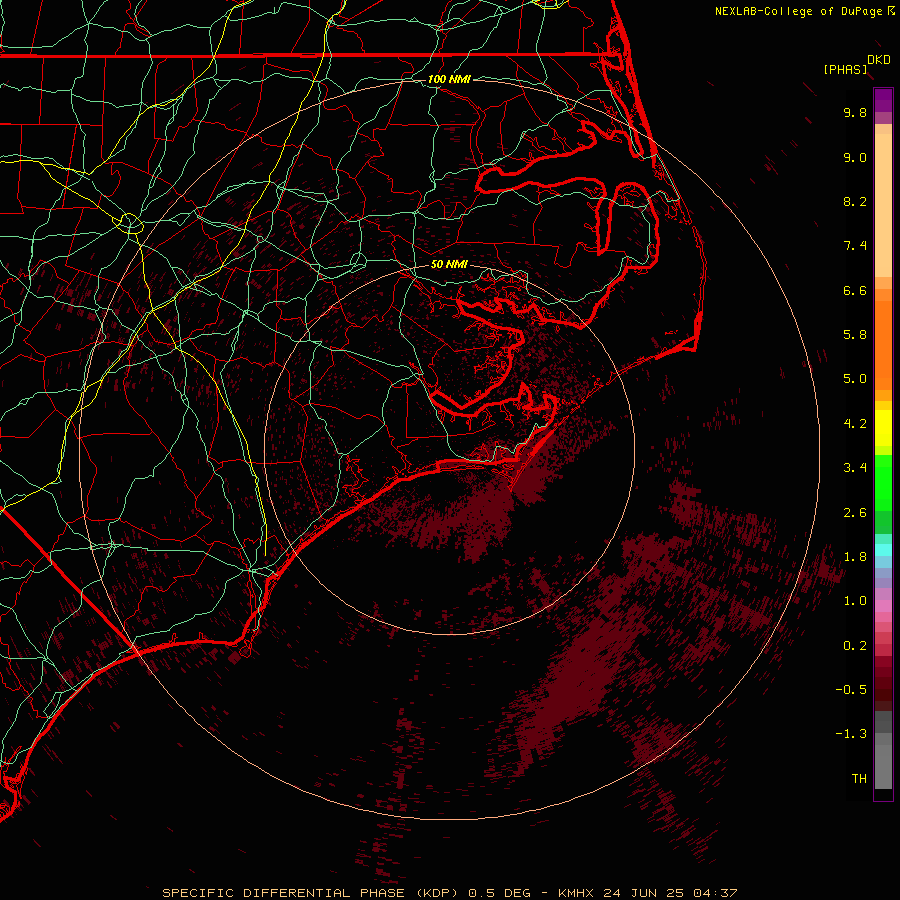Pick the cyan segment of the color bar
Screen dimensions: 900x900
coord(883,550)
